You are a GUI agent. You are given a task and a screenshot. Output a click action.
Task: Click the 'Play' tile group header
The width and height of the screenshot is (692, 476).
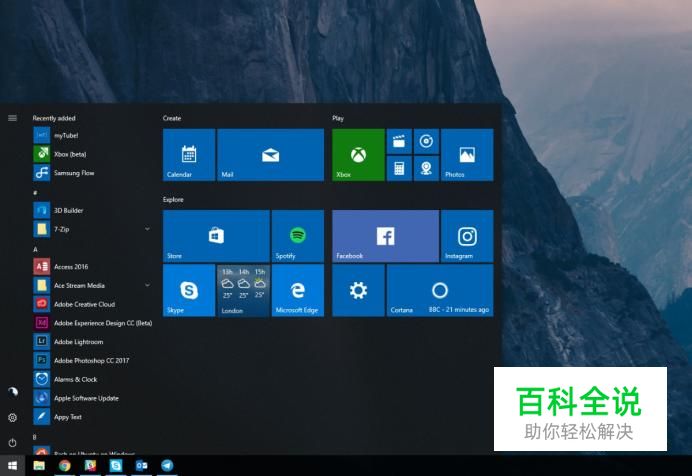click(338, 118)
